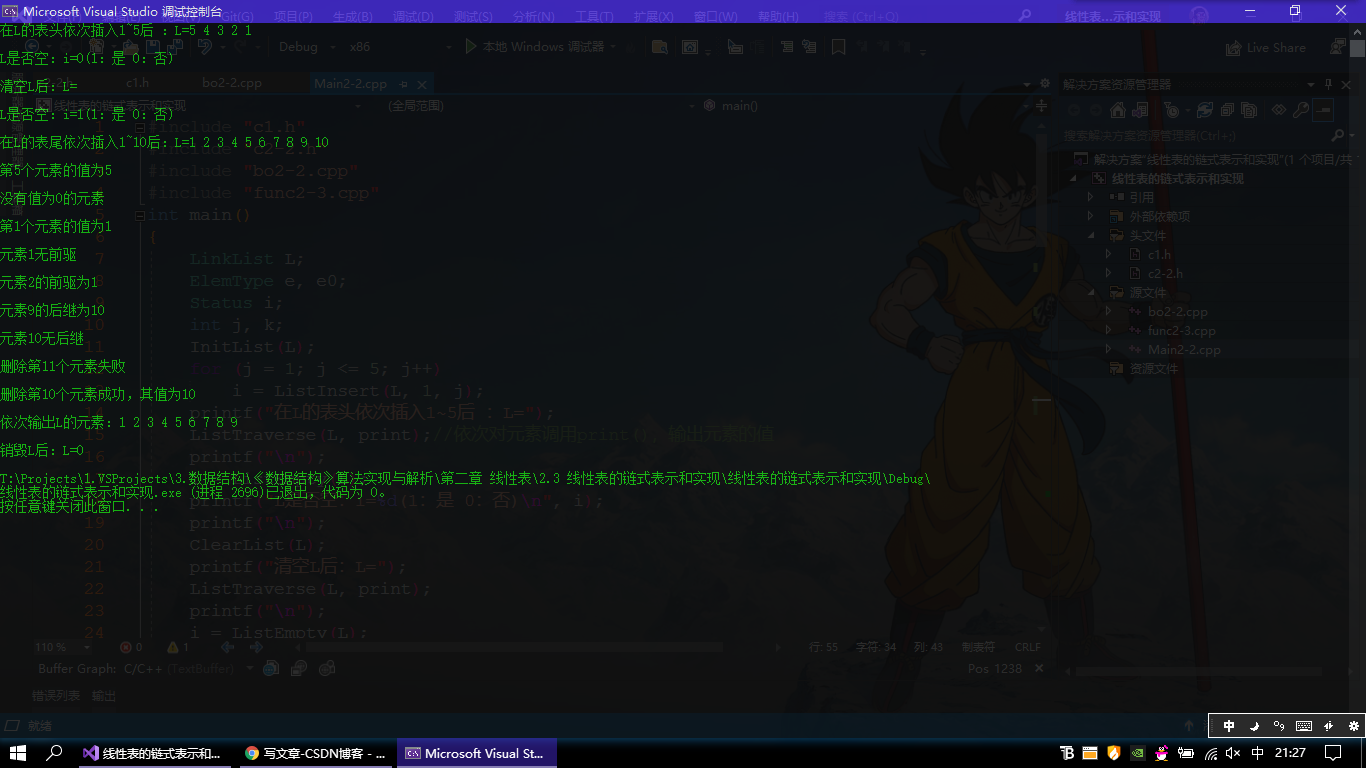Image resolution: width=1366 pixels, height=768 pixels.
Task: Toggle IME punctuation mode icon
Action: [1279, 726]
